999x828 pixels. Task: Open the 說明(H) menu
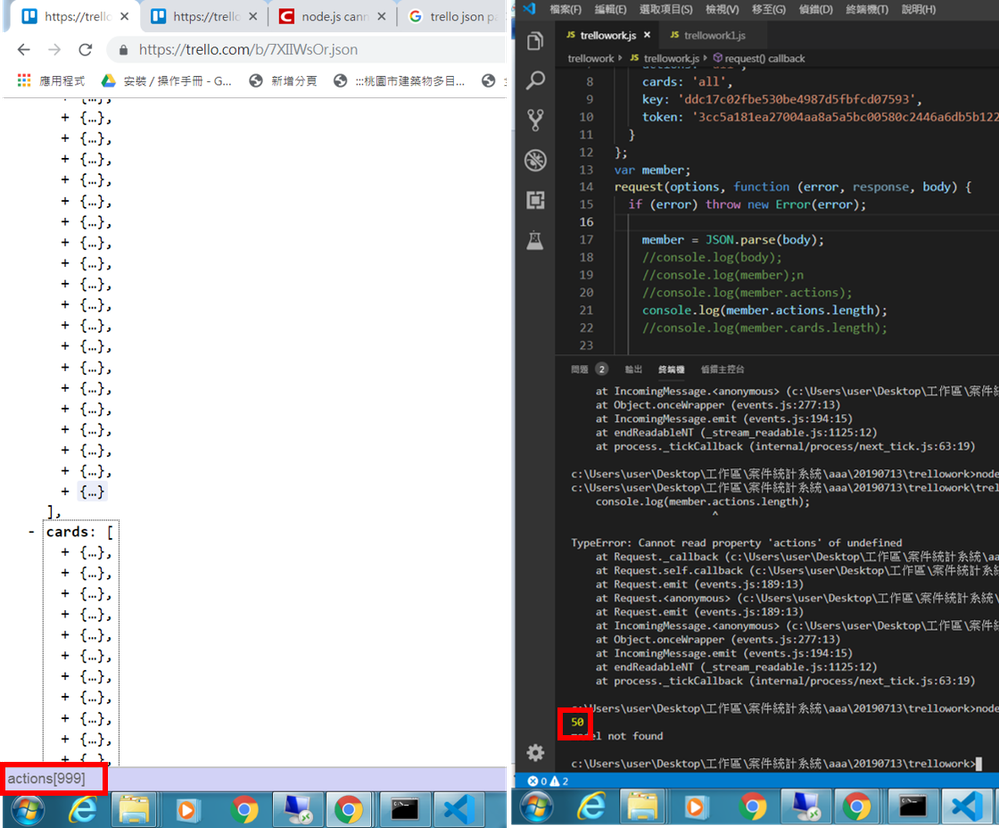(x=919, y=9)
